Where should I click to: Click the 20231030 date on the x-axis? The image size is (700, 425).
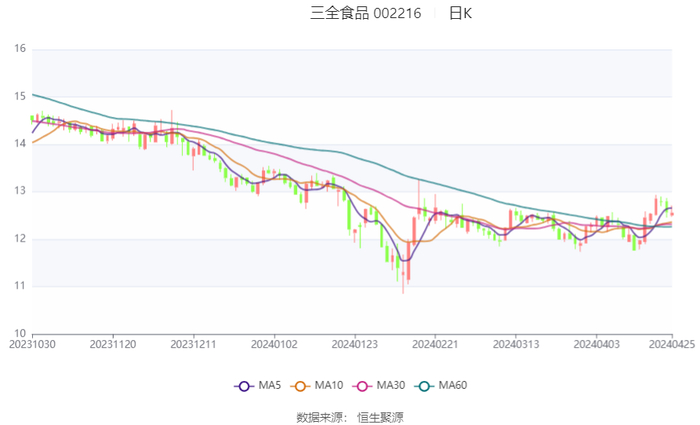[x=33, y=343]
